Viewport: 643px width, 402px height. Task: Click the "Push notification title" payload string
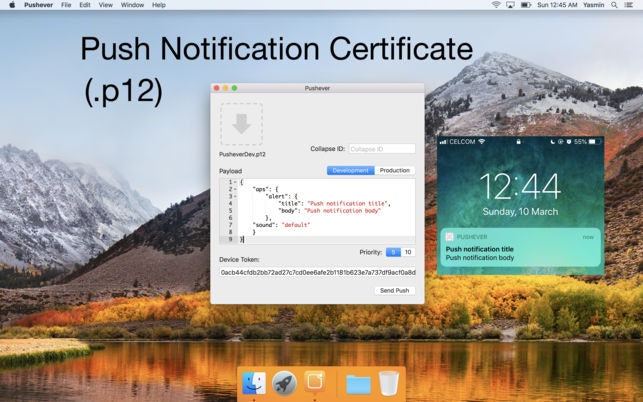click(348, 203)
